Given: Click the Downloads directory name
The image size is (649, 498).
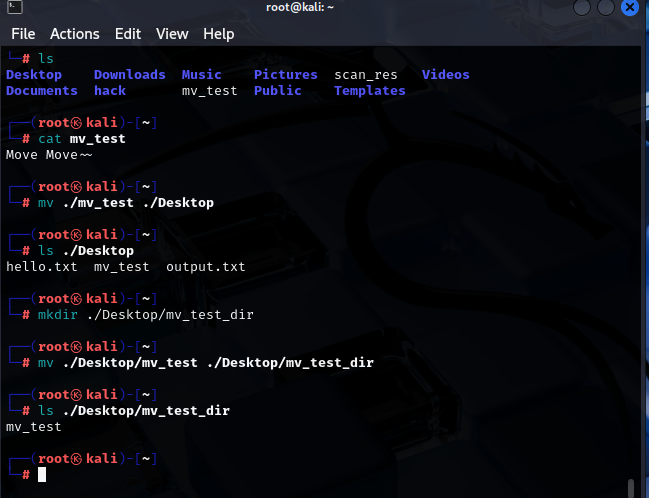Looking at the screenshot, I should tap(130, 75).
